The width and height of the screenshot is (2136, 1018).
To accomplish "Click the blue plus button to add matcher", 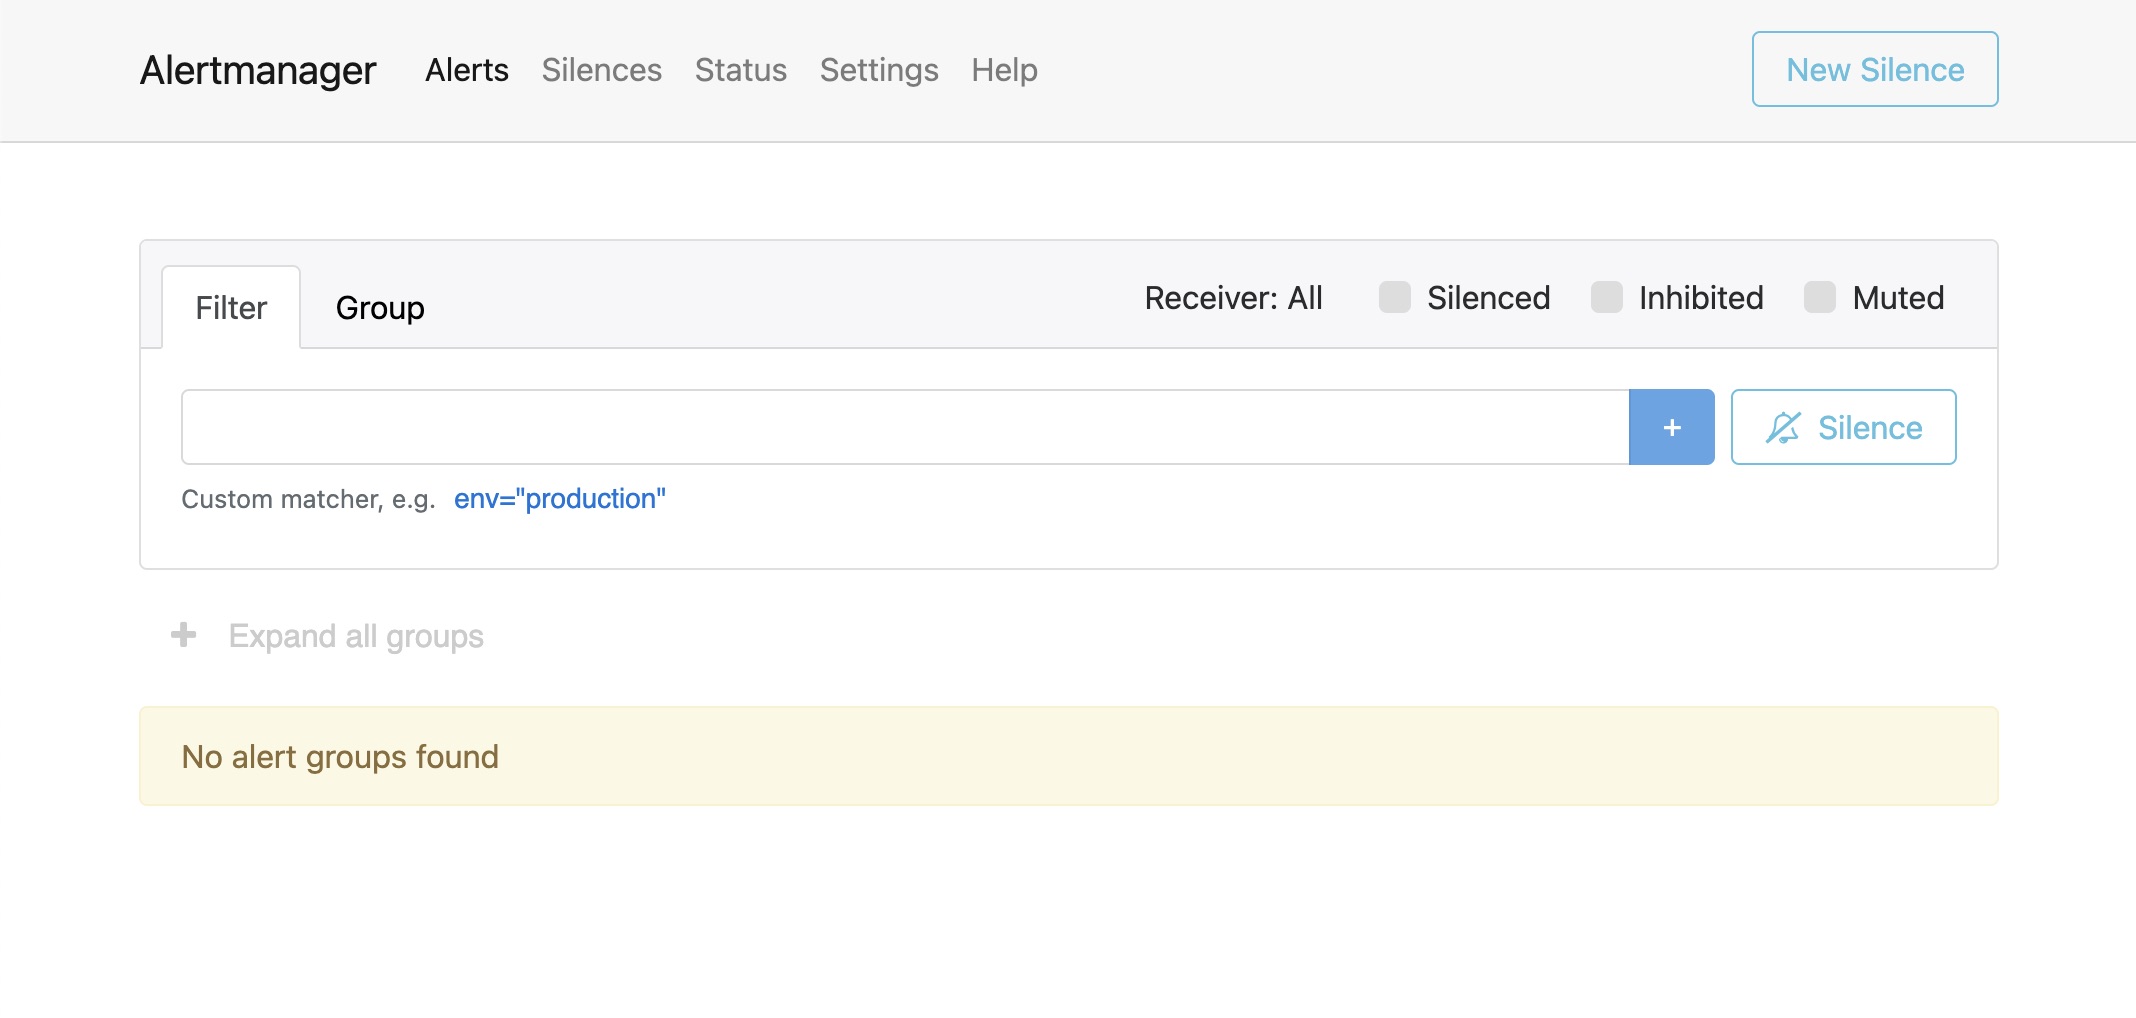I will (1670, 427).
